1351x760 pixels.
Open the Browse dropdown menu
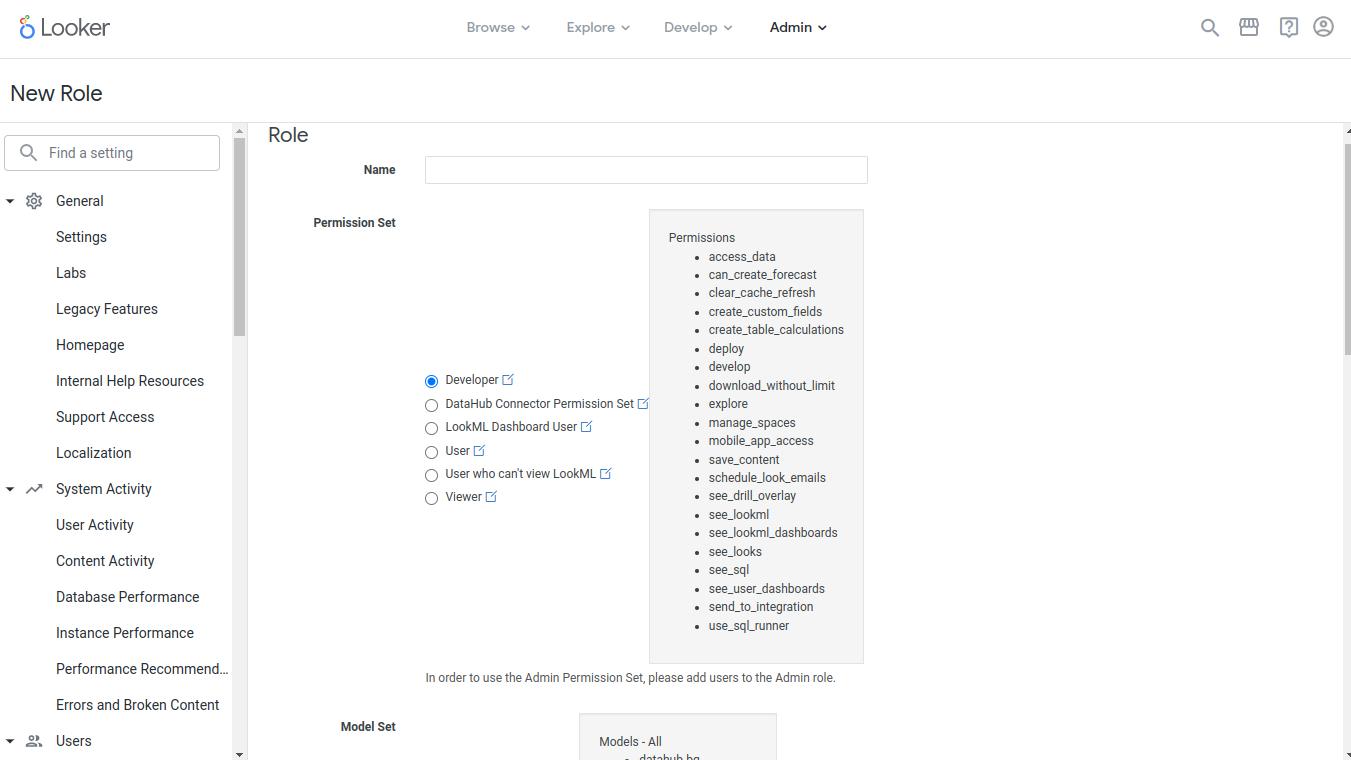click(x=498, y=28)
